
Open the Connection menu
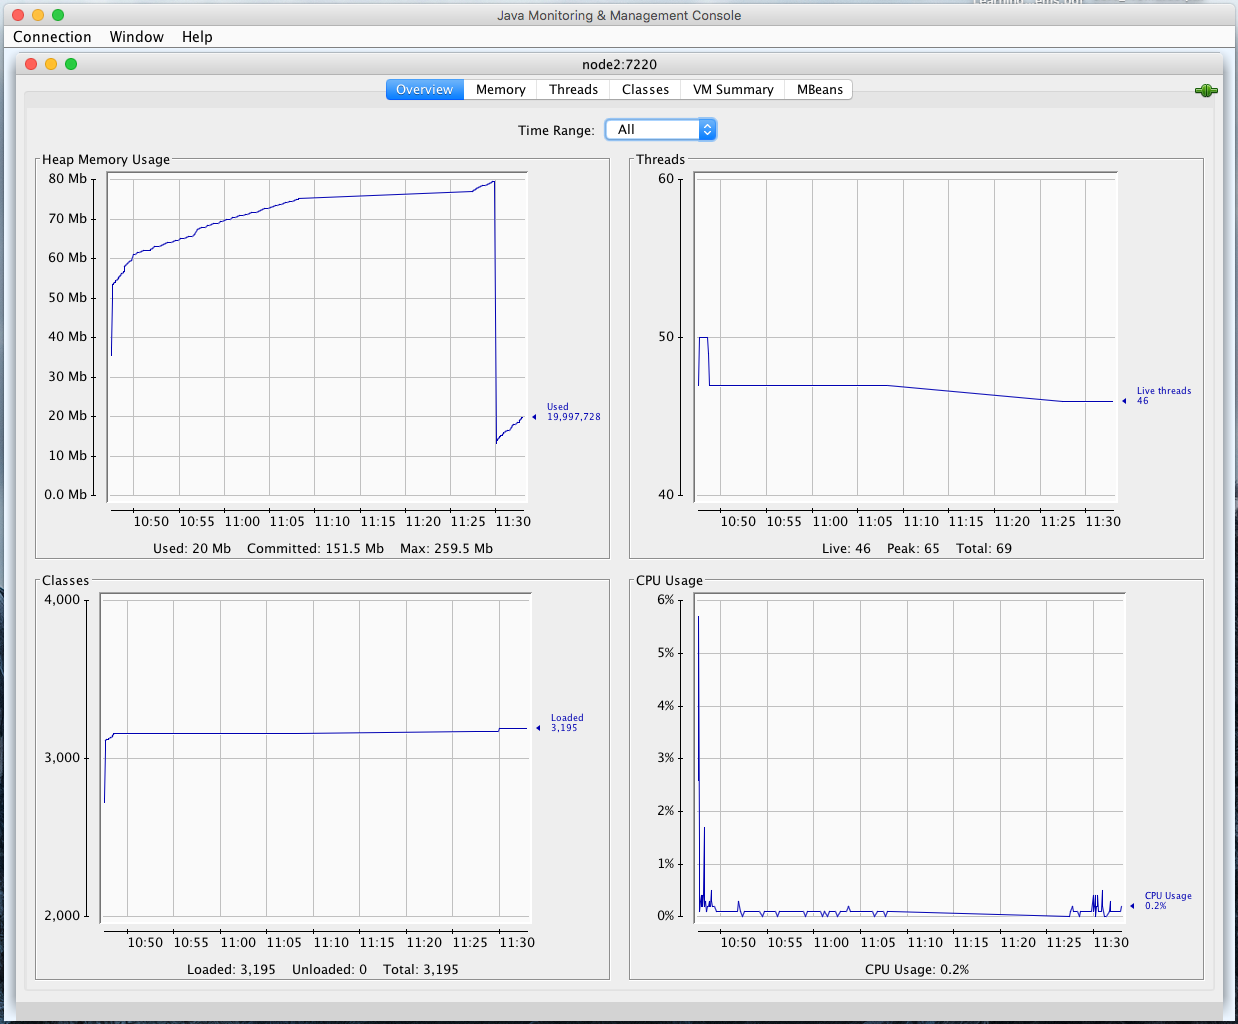pyautogui.click(x=52, y=37)
